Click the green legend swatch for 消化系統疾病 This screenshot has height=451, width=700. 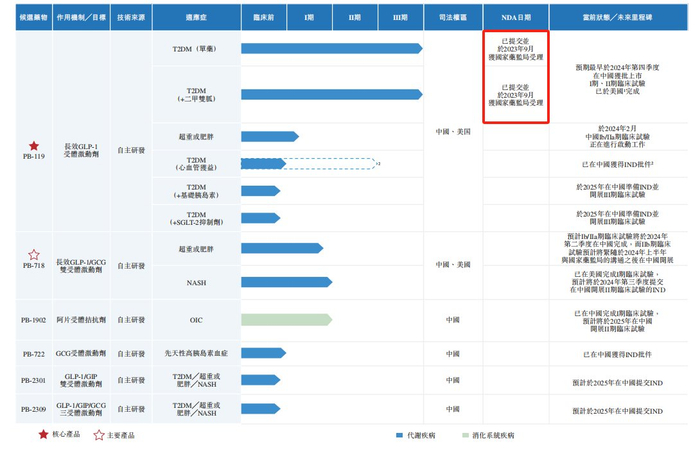(x=466, y=435)
